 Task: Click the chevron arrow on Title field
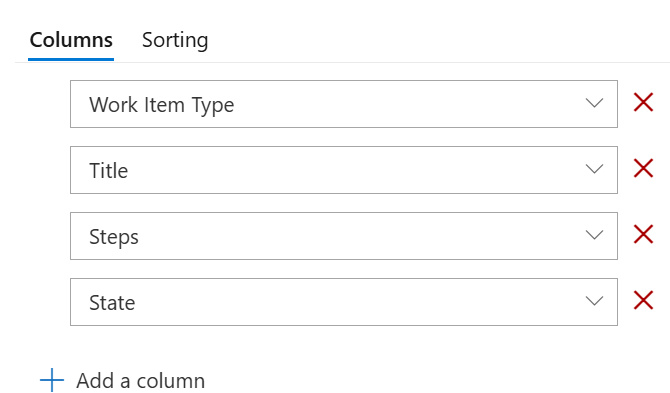coord(594,169)
